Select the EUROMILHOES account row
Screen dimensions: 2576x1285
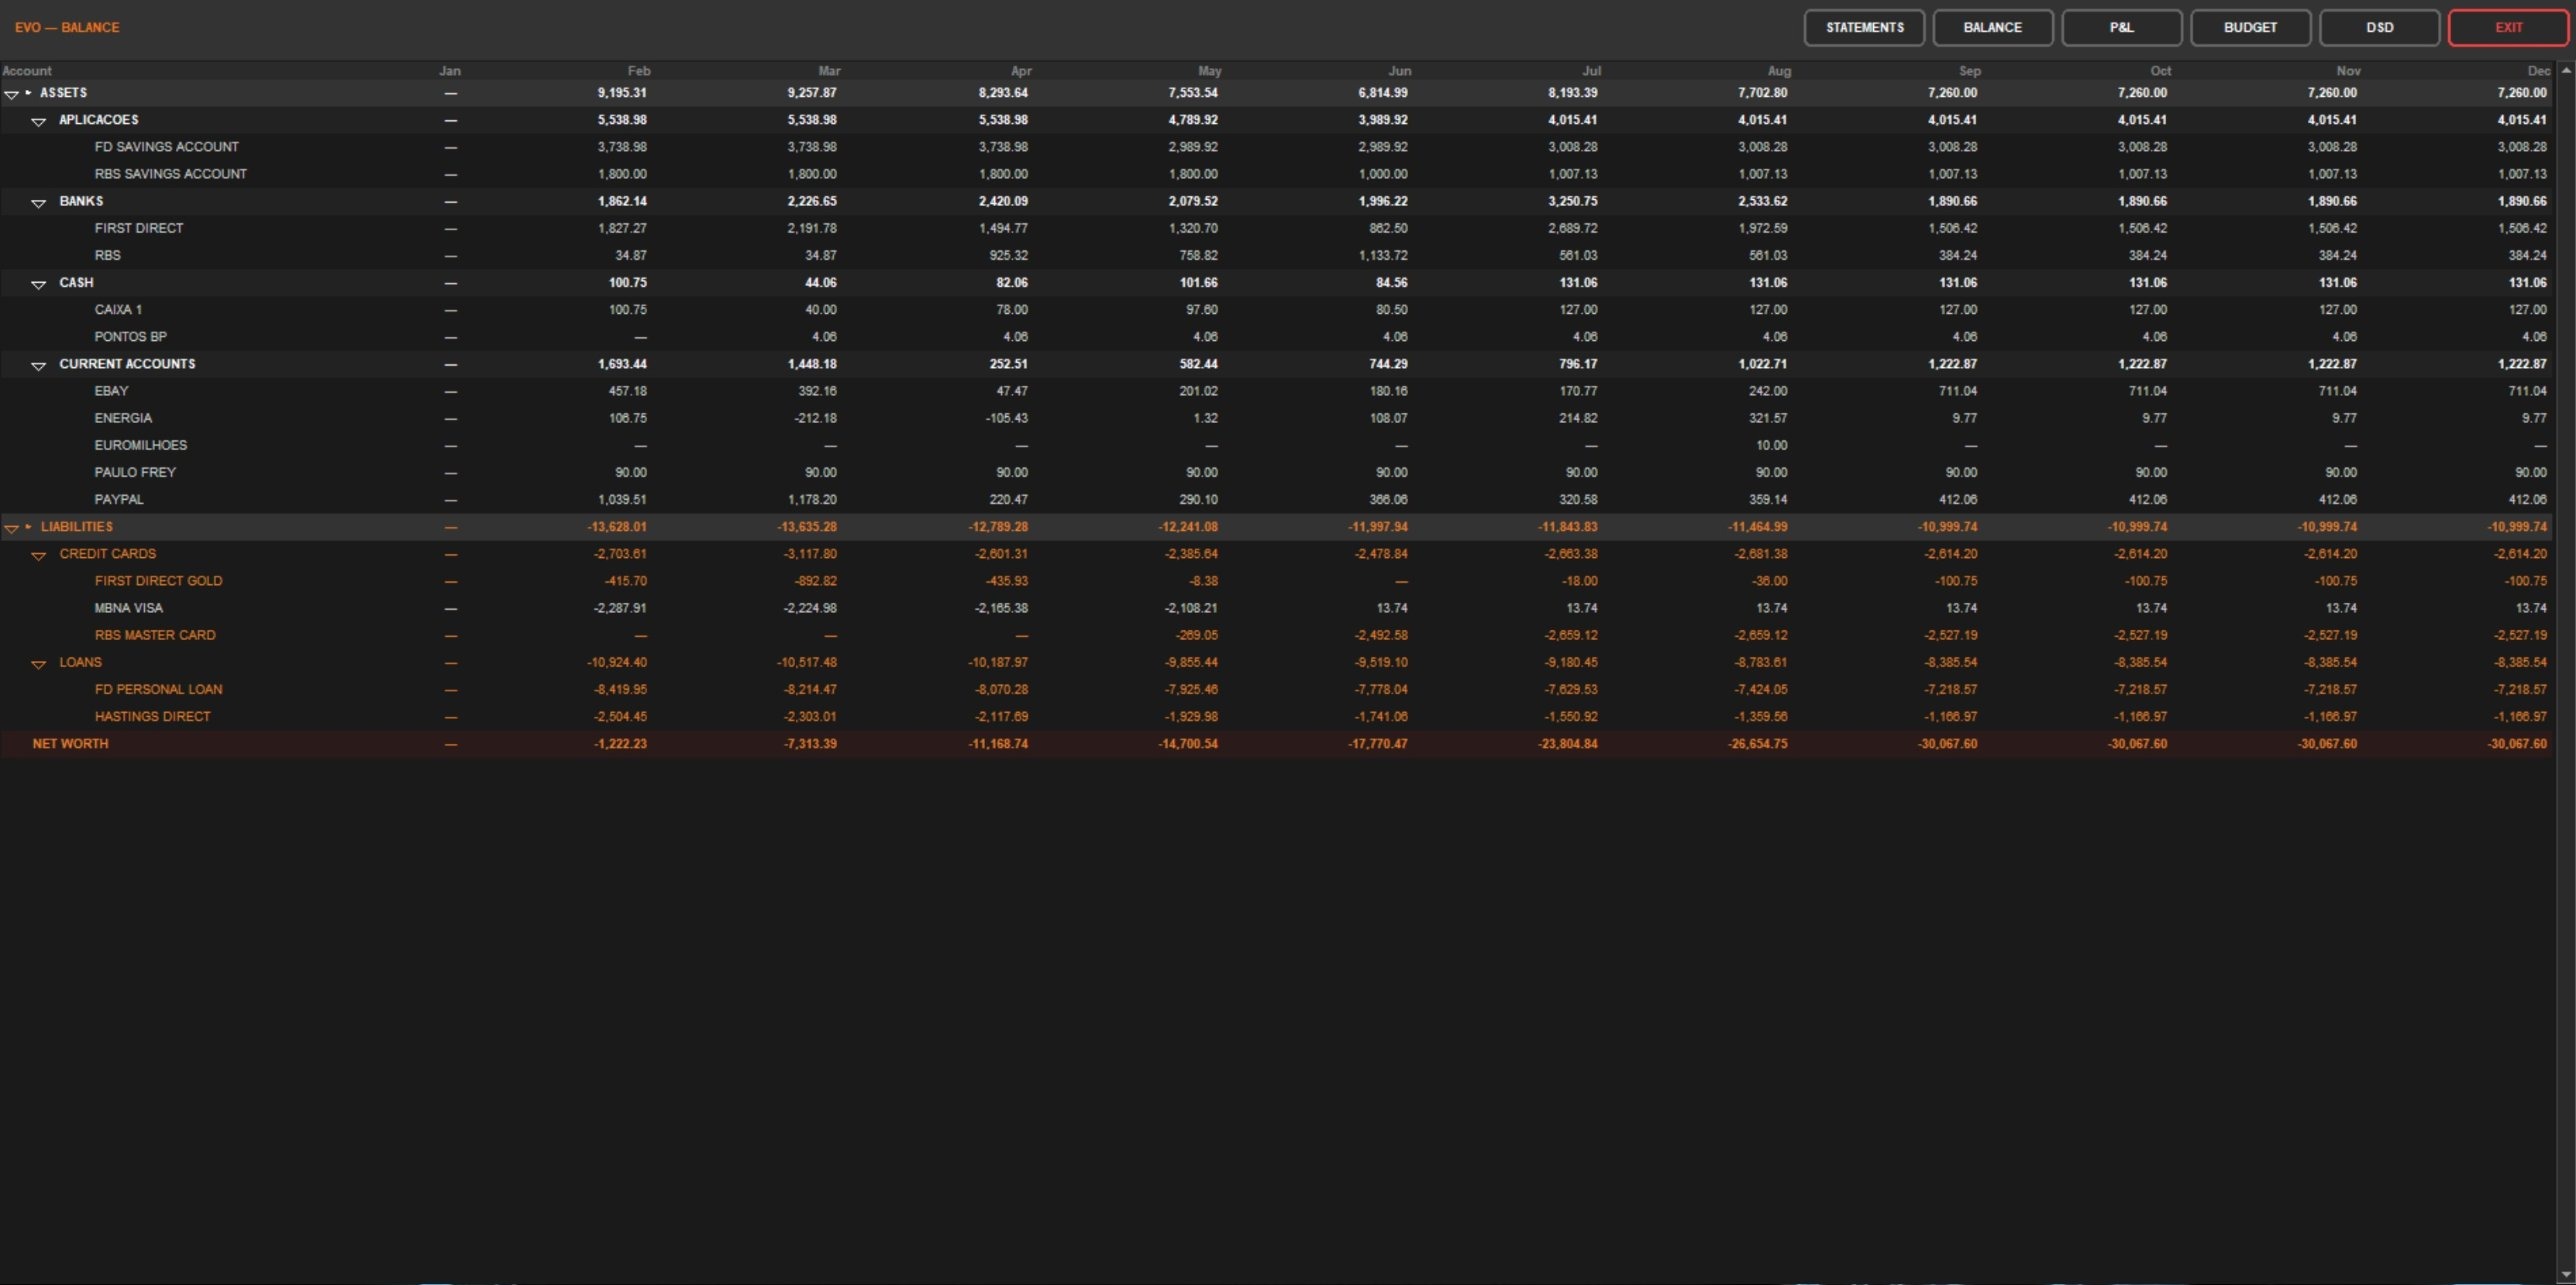point(1276,445)
